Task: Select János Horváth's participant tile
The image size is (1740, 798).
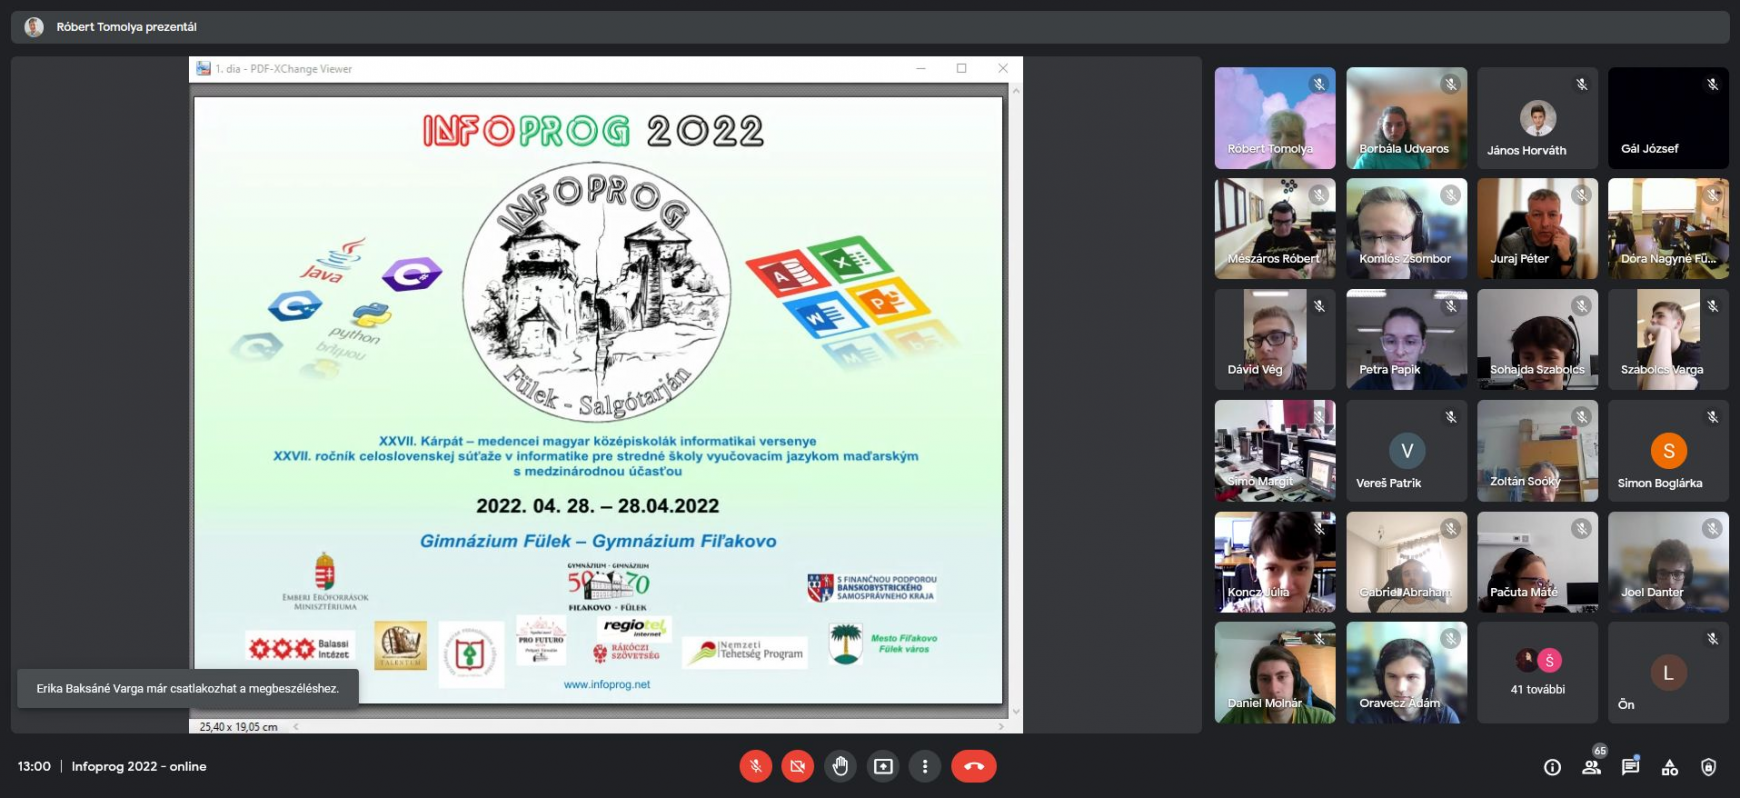Action: (x=1537, y=118)
